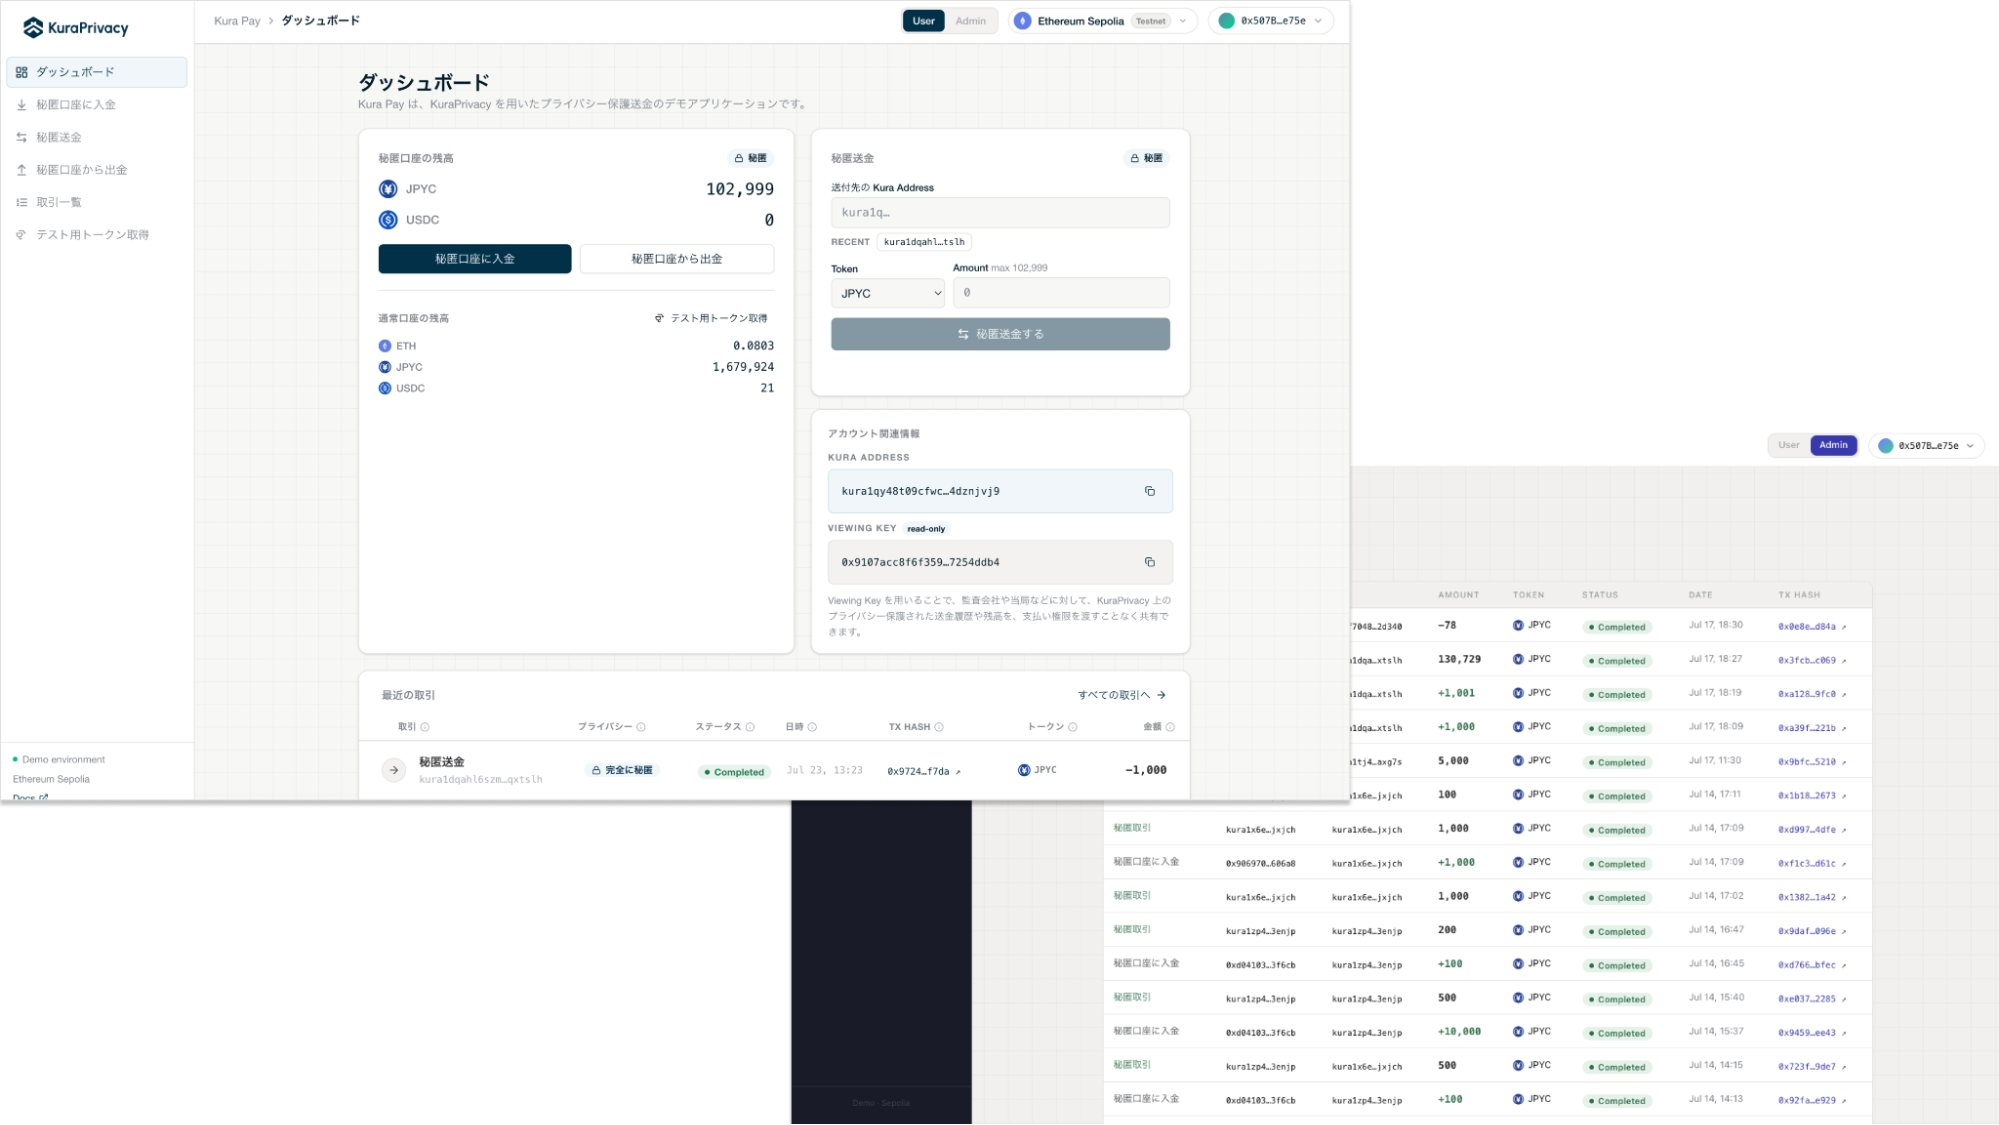Click the ETH icon in 通常口座の残高
This screenshot has width=1999, height=1125.
(385, 346)
